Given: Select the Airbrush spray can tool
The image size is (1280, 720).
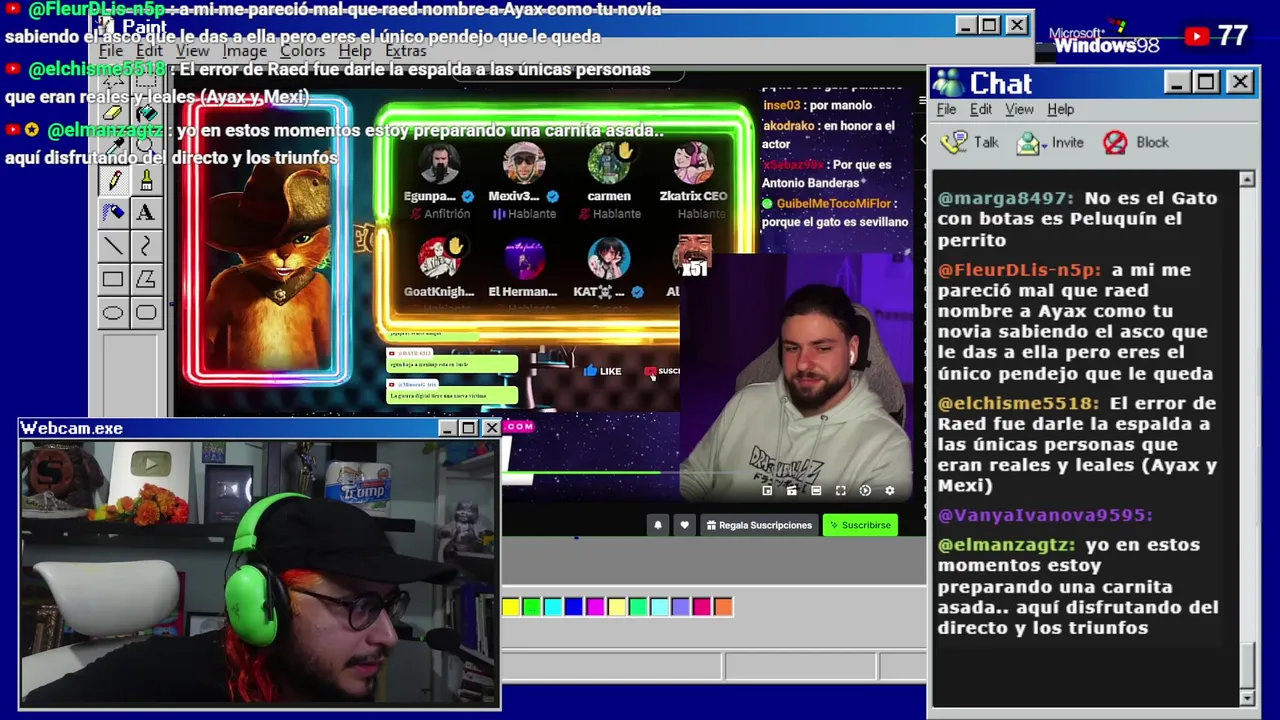Looking at the screenshot, I should click(113, 212).
